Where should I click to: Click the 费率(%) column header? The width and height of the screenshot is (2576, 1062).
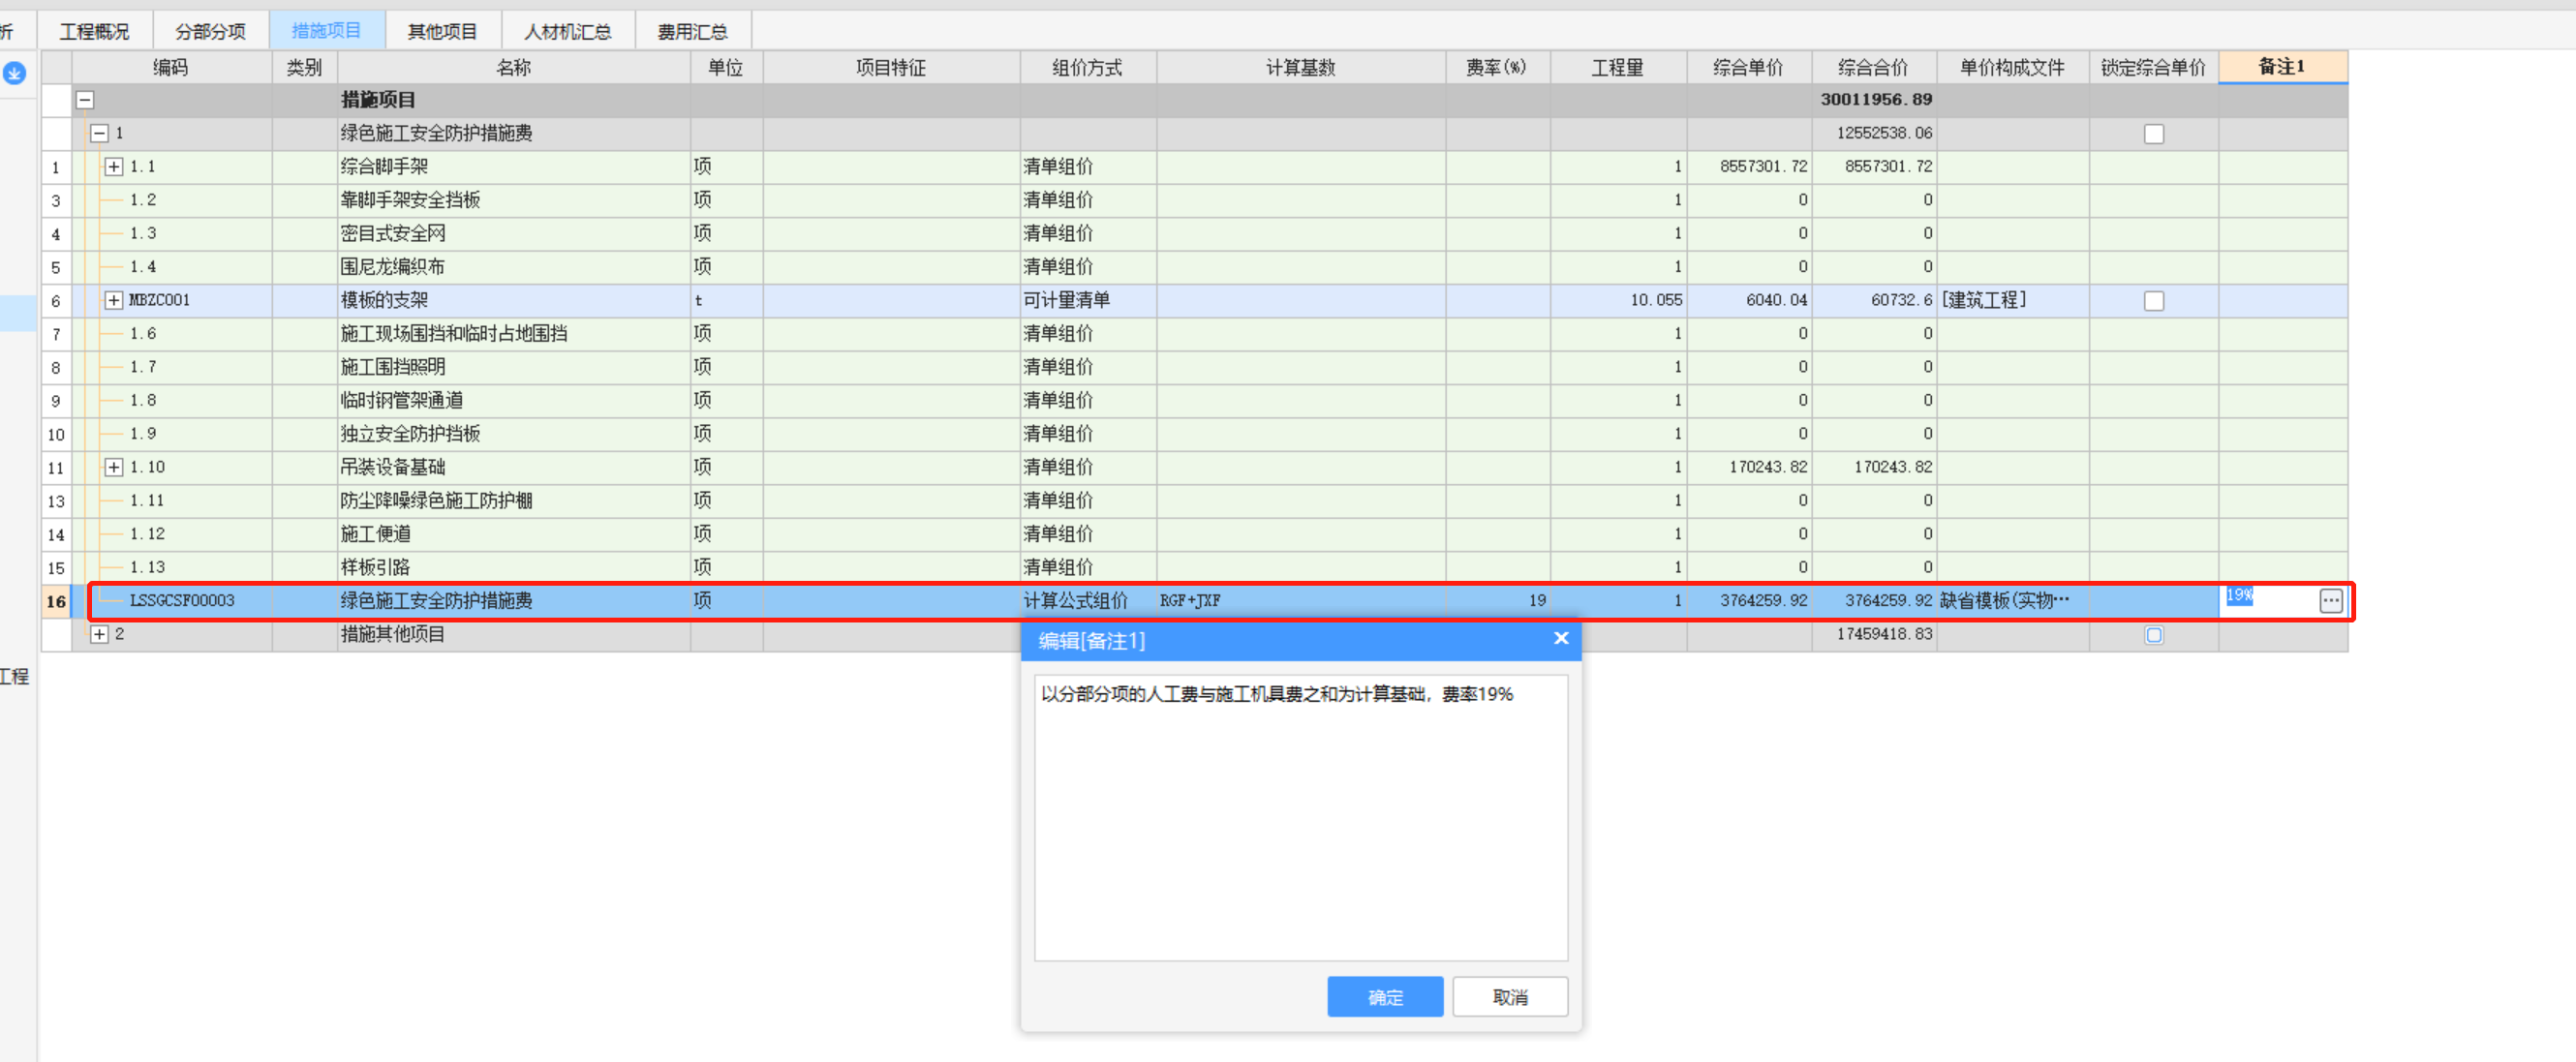tap(1497, 68)
